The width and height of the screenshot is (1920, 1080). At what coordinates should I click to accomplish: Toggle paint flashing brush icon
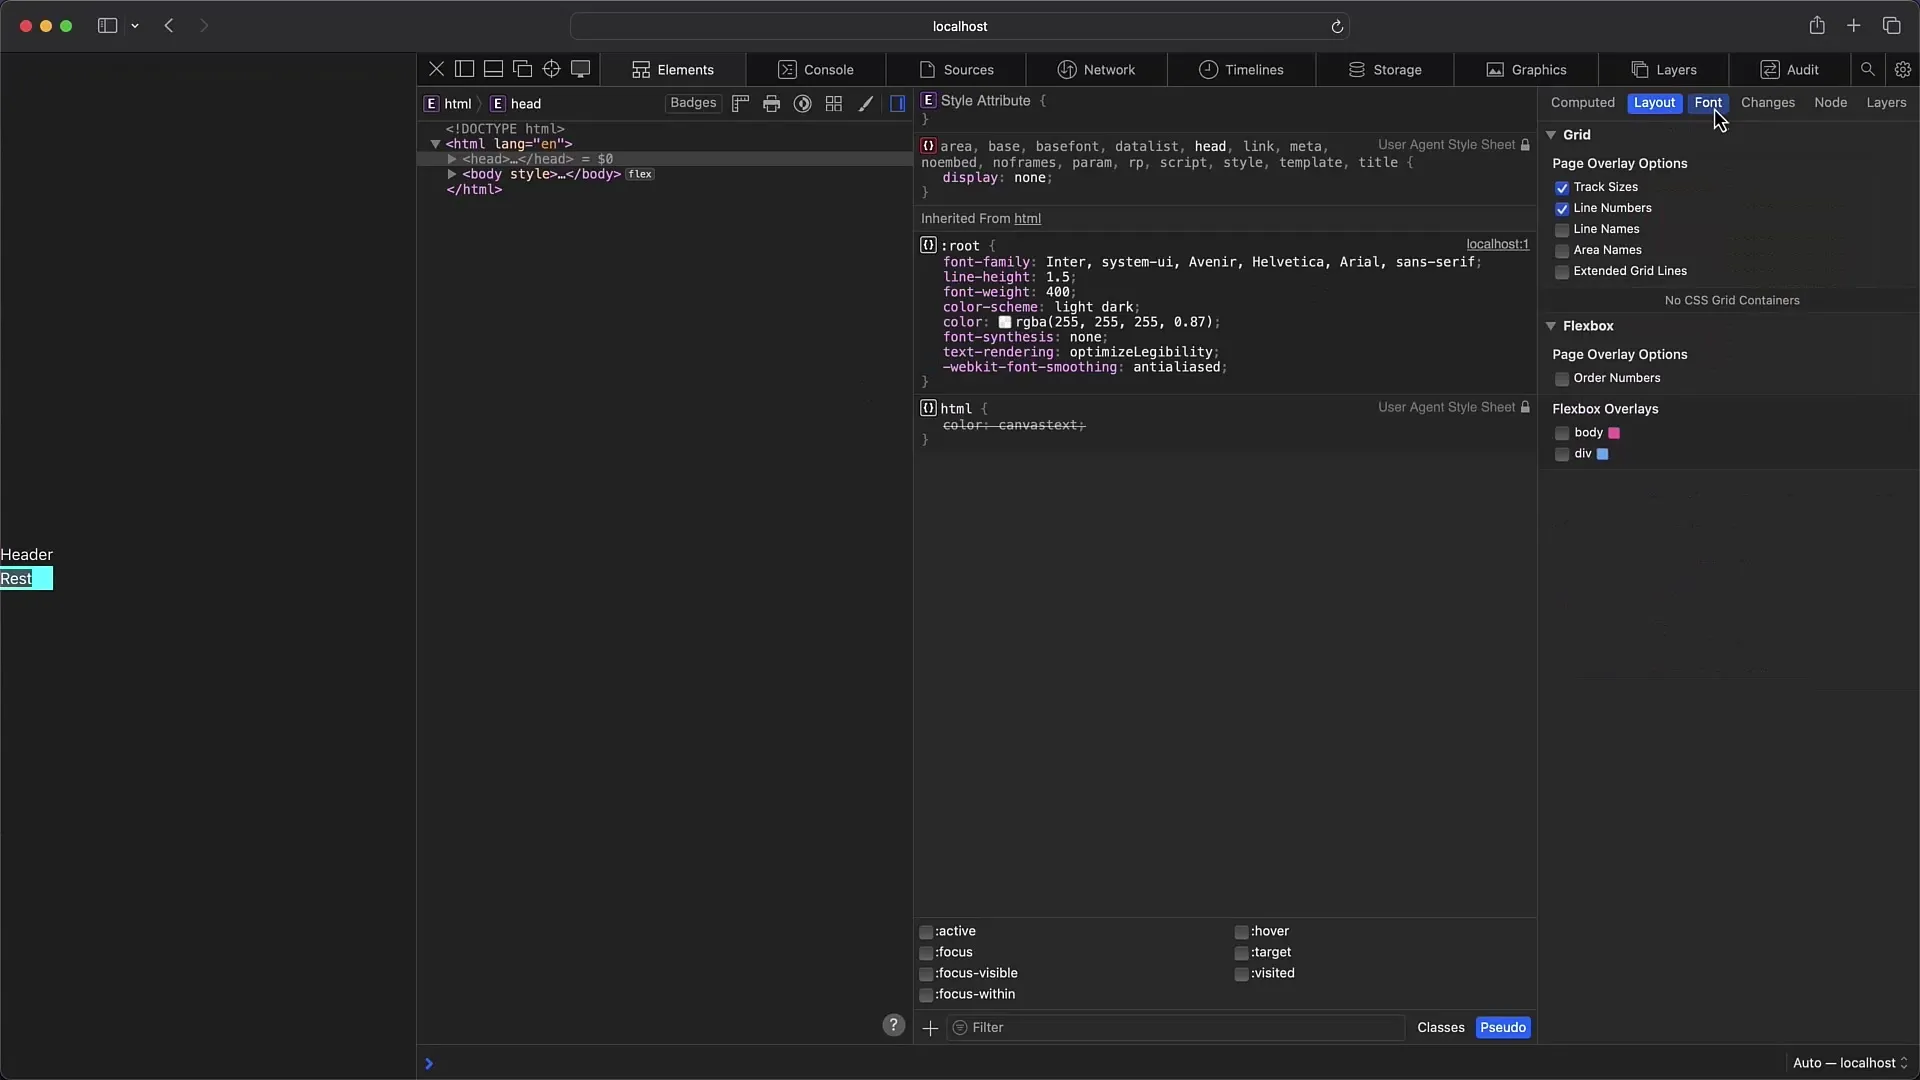pos(866,103)
